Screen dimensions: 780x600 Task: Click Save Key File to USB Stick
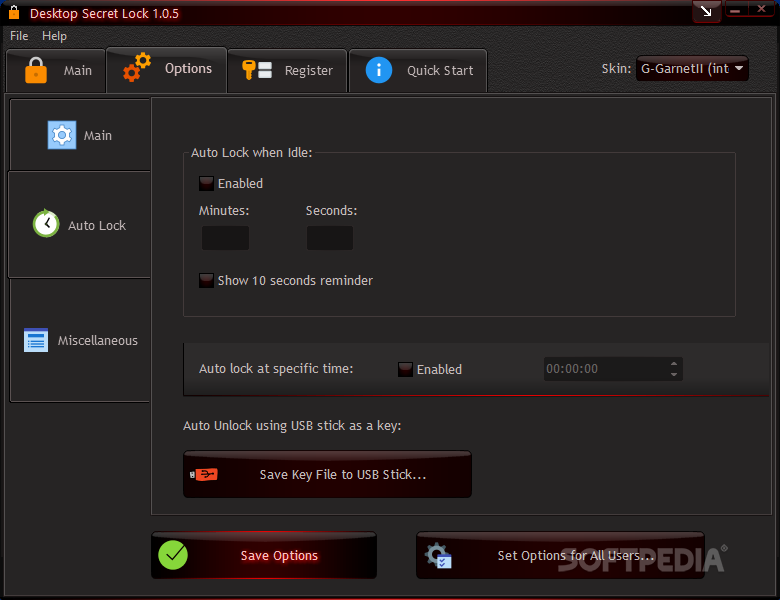pos(327,474)
